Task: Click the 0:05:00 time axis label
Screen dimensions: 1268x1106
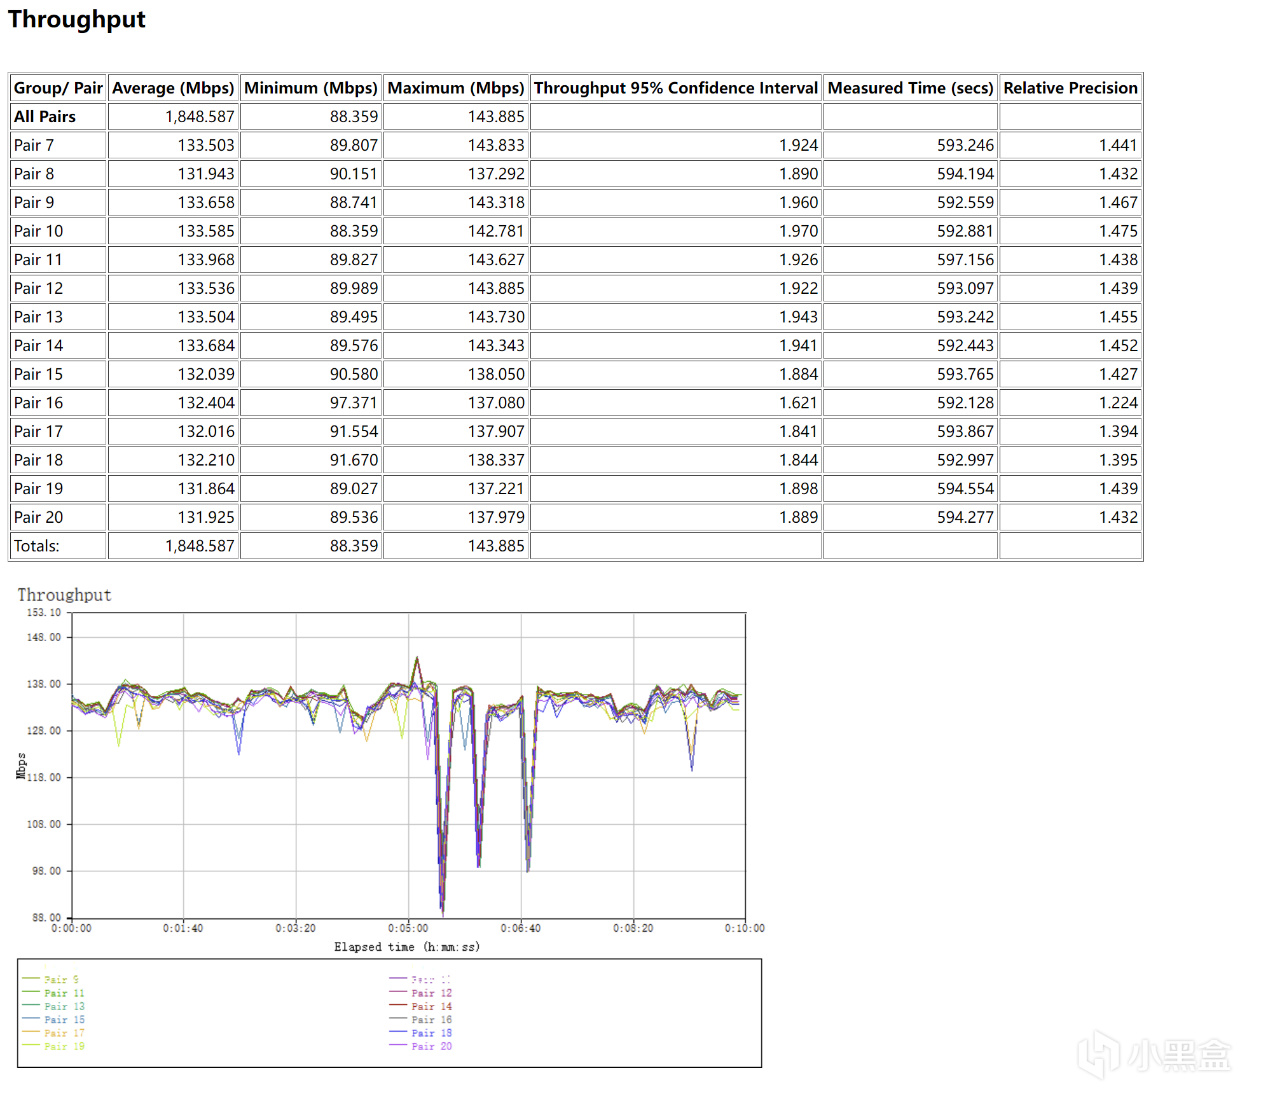Action: click(408, 929)
